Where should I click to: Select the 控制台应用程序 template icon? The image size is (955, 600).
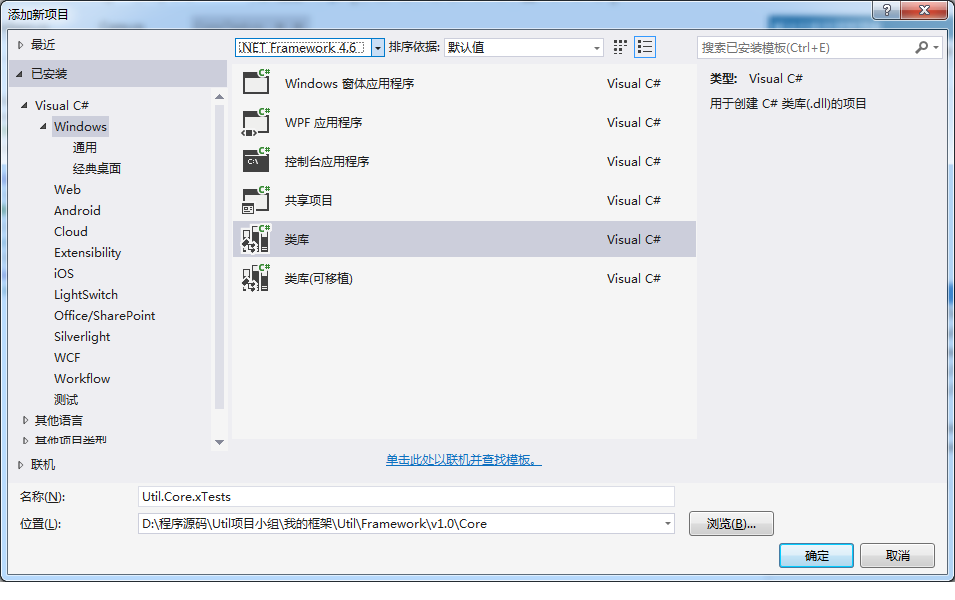coord(256,161)
